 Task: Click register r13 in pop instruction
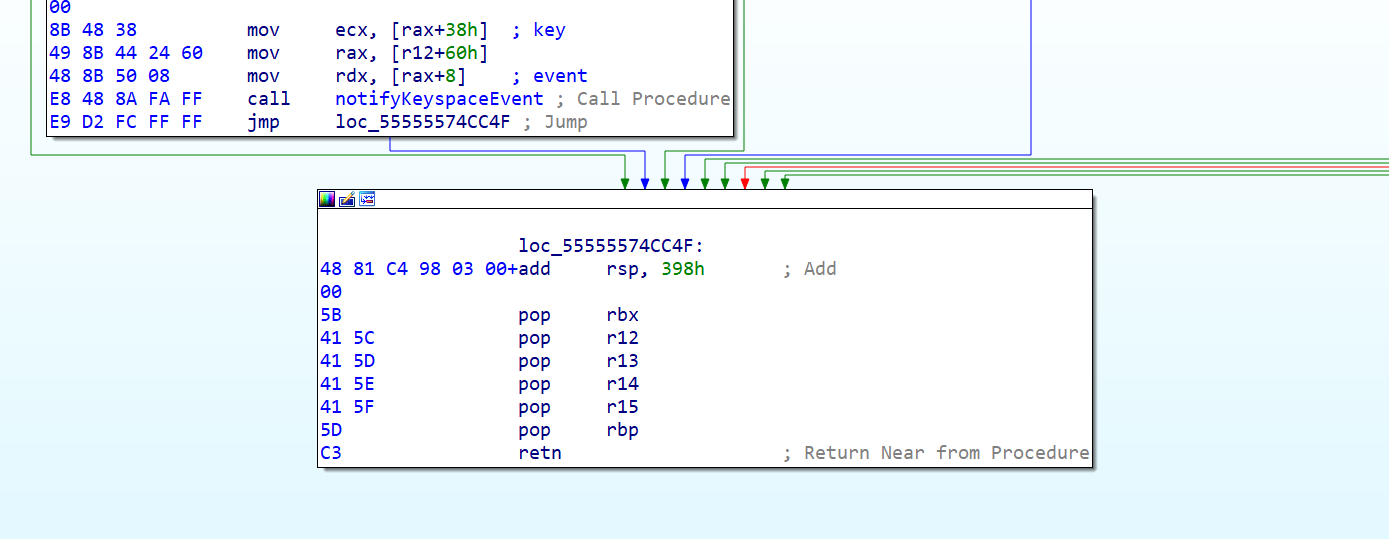click(x=622, y=361)
